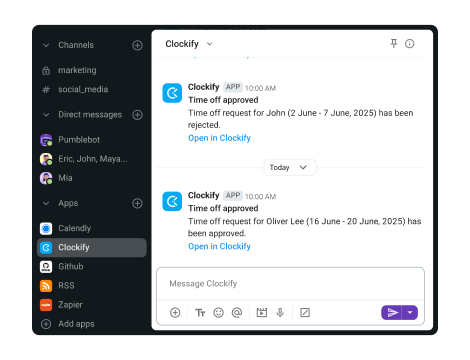Open the Github app
Image resolution: width=470 pixels, height=360 pixels.
[92, 267]
